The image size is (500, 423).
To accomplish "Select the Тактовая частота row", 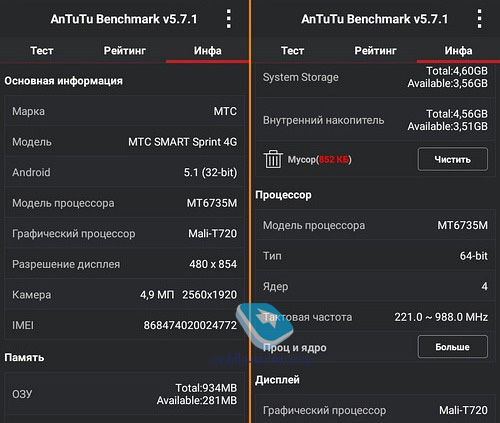I will (x=375, y=317).
